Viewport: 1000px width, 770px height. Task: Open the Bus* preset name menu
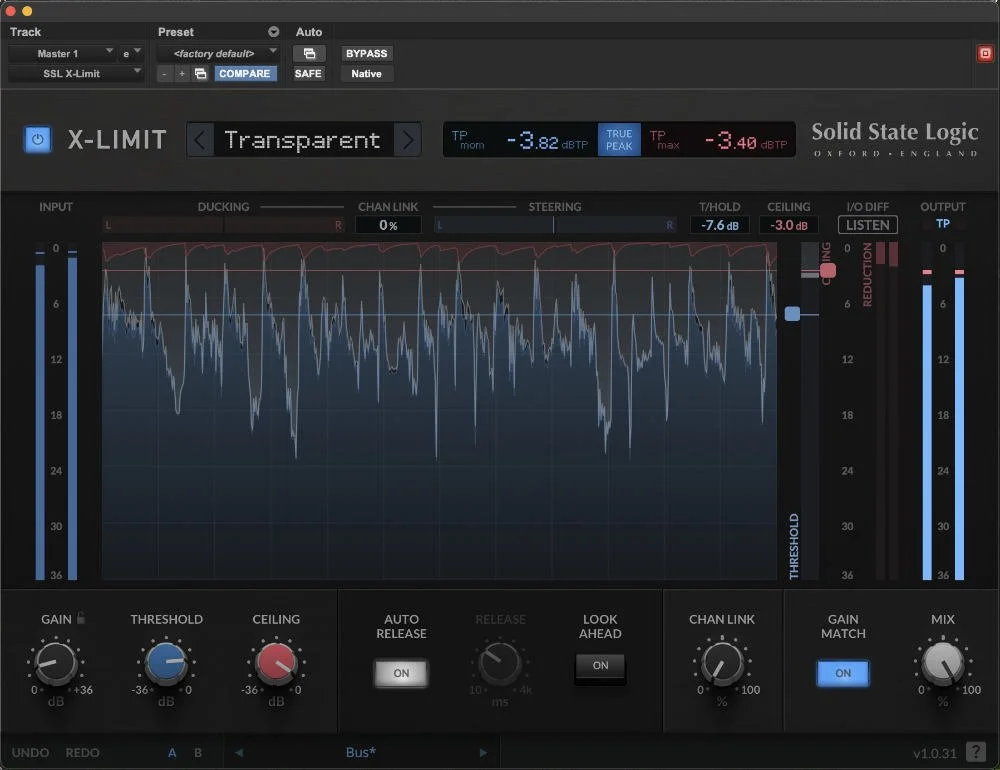coord(360,753)
